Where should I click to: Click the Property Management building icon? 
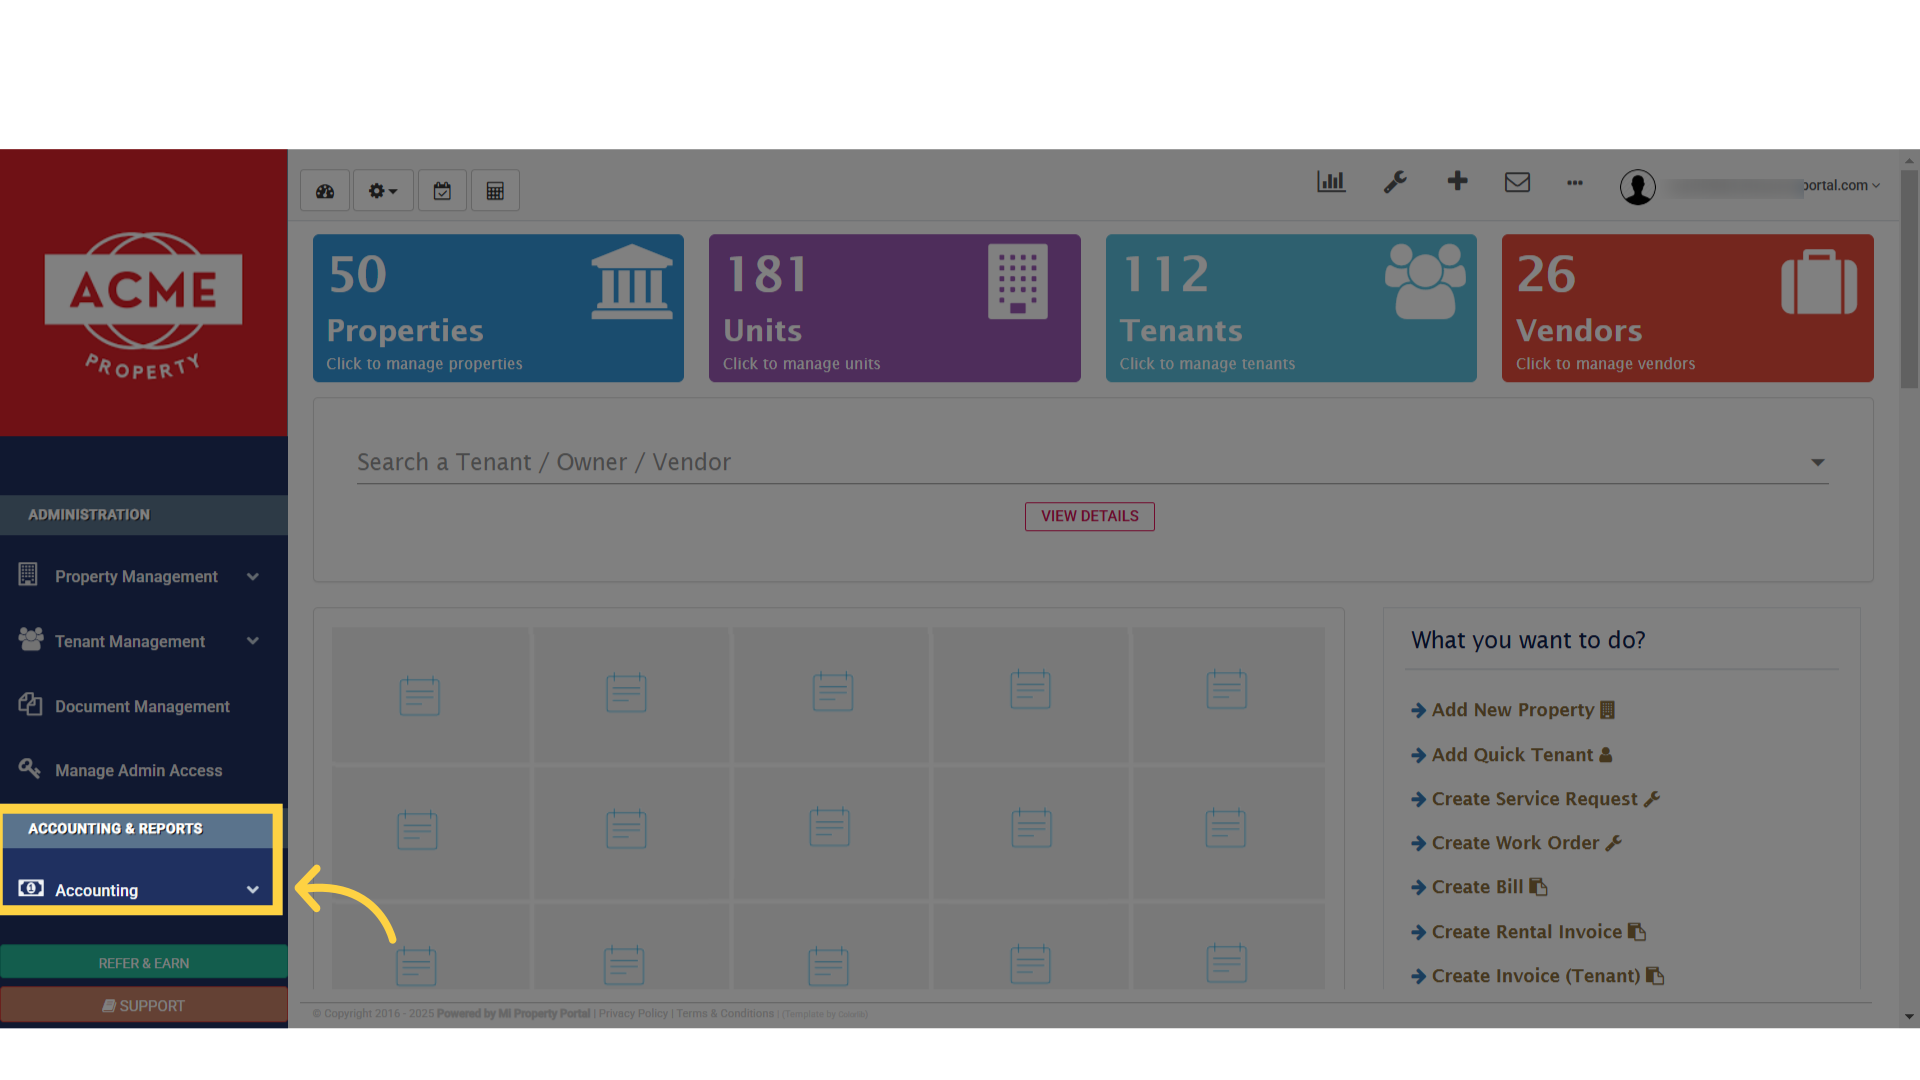(x=28, y=574)
